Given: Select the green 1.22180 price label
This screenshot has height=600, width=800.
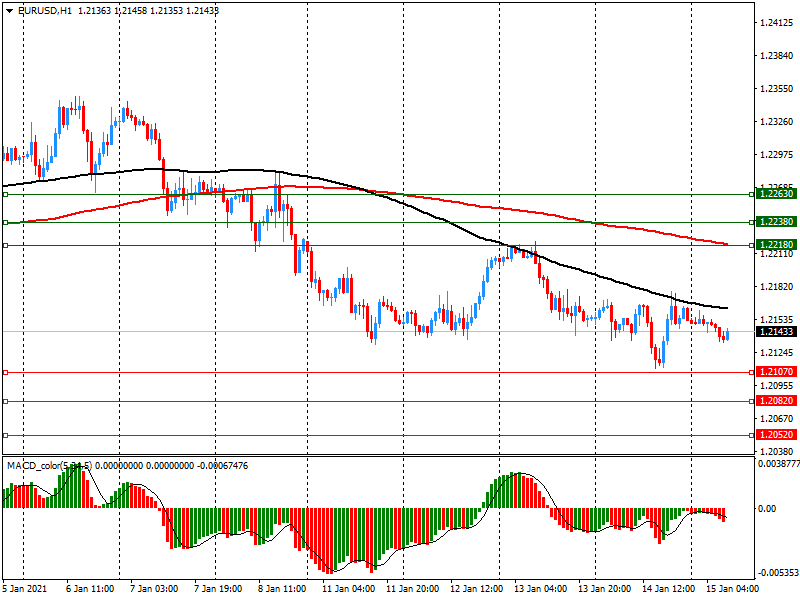Looking at the screenshot, I should [x=776, y=245].
